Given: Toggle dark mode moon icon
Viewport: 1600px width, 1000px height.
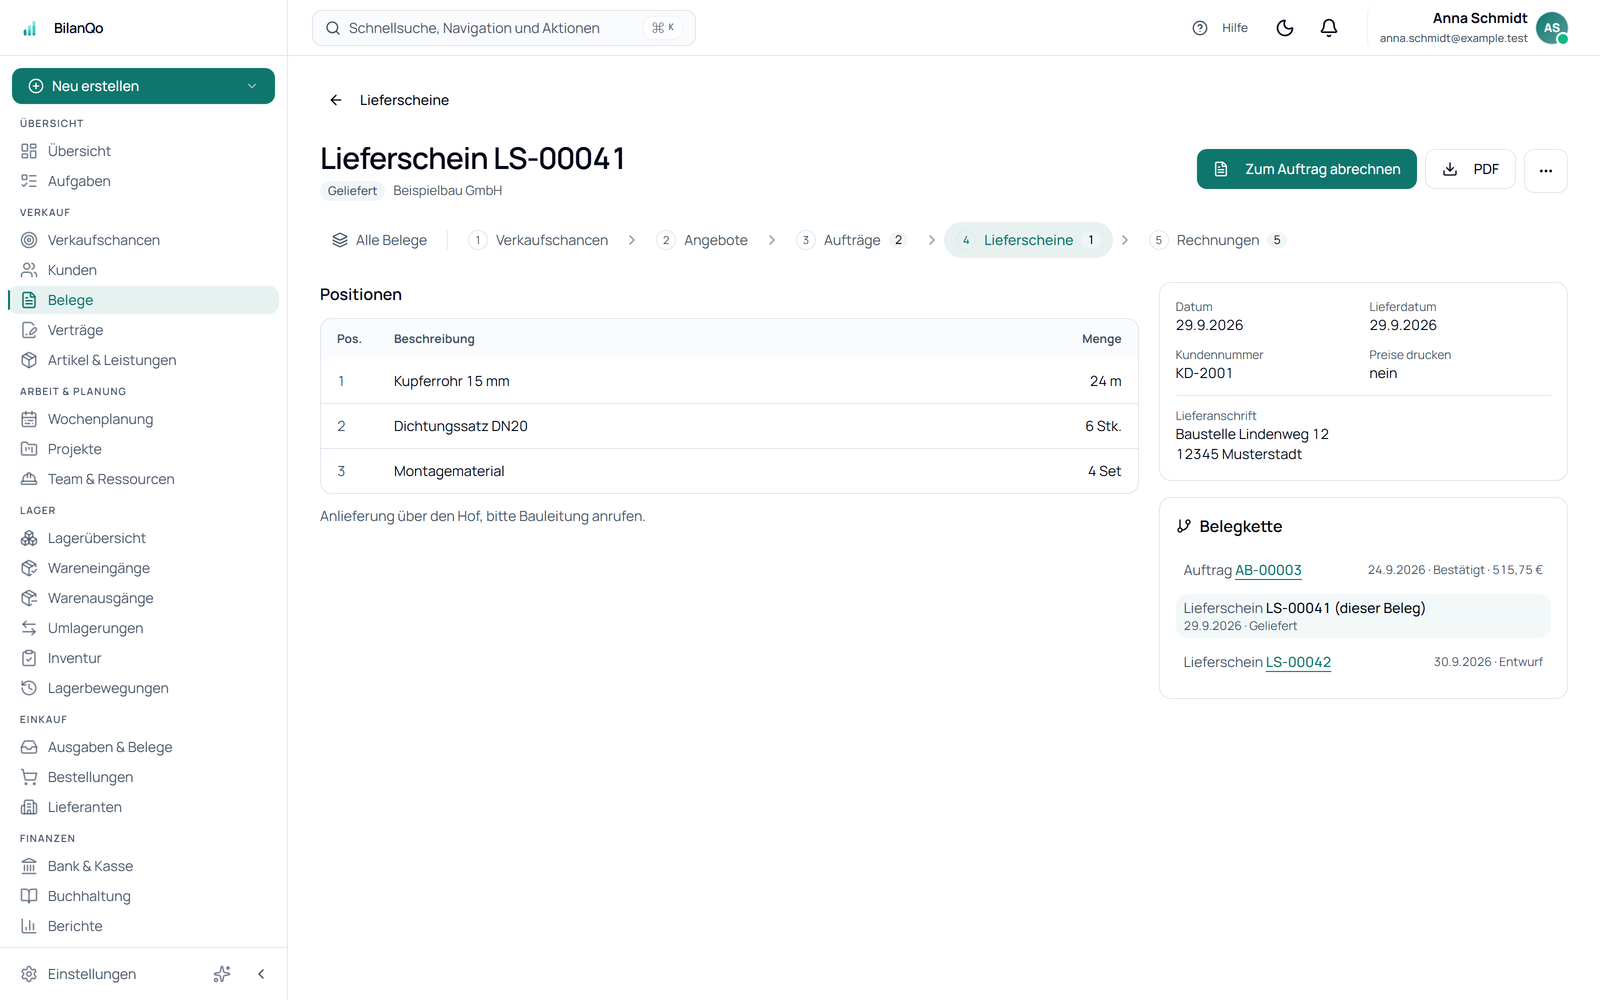Looking at the screenshot, I should click(1285, 28).
